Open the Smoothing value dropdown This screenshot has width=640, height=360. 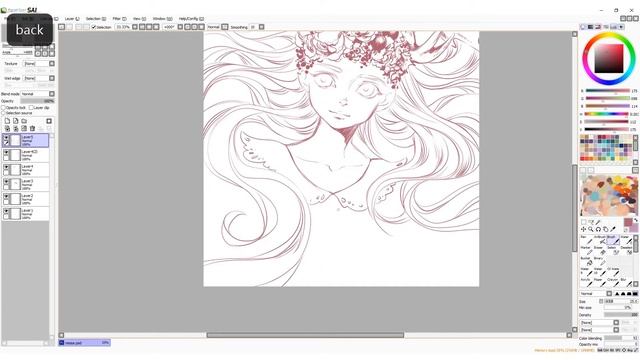[262, 27]
